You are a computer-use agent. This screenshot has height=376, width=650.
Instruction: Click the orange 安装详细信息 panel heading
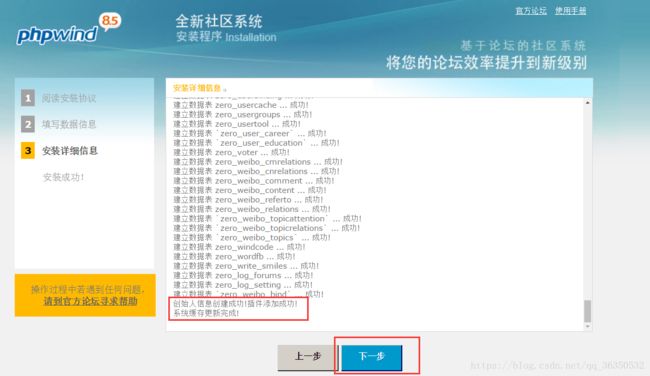click(198, 88)
